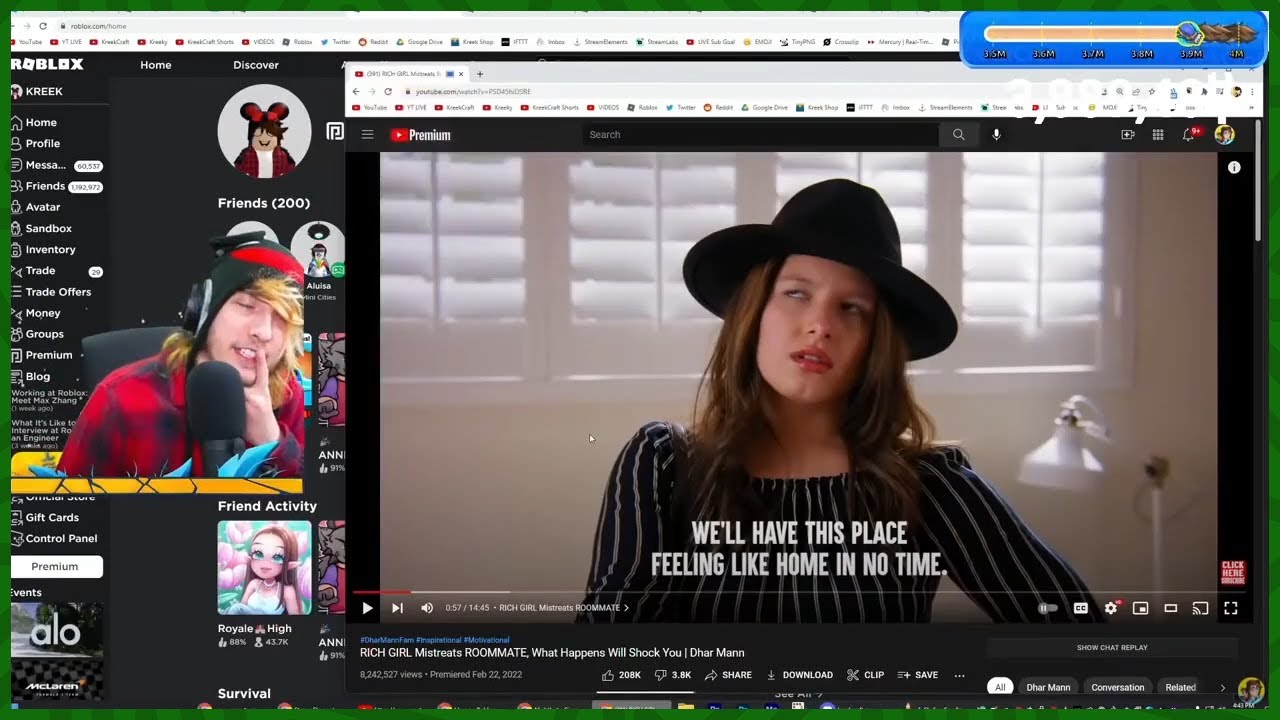The image size is (1280, 720).
Task: Open Royale High game thumbnail
Action: (264, 568)
